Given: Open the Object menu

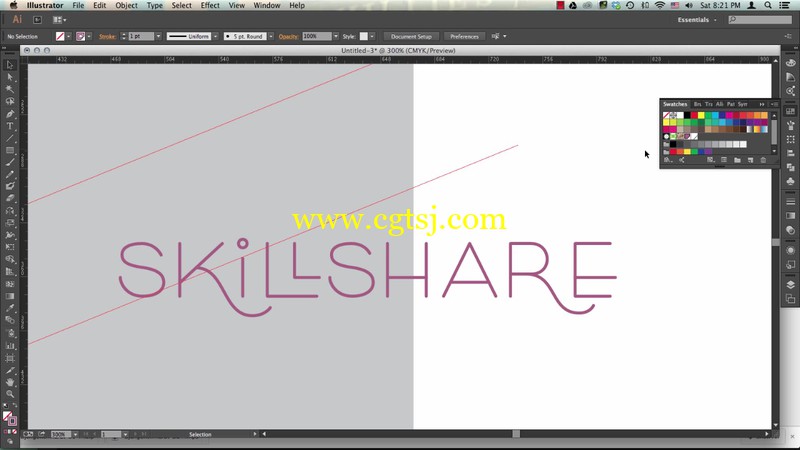Looking at the screenshot, I should [x=127, y=5].
